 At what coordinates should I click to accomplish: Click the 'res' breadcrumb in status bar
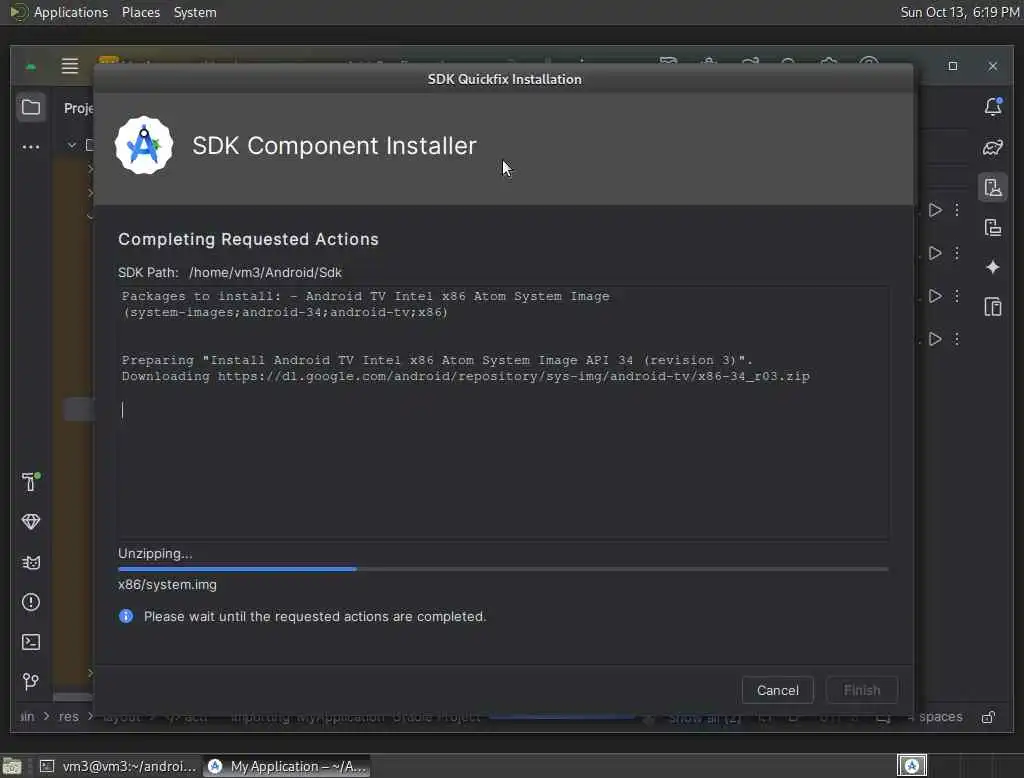point(69,717)
